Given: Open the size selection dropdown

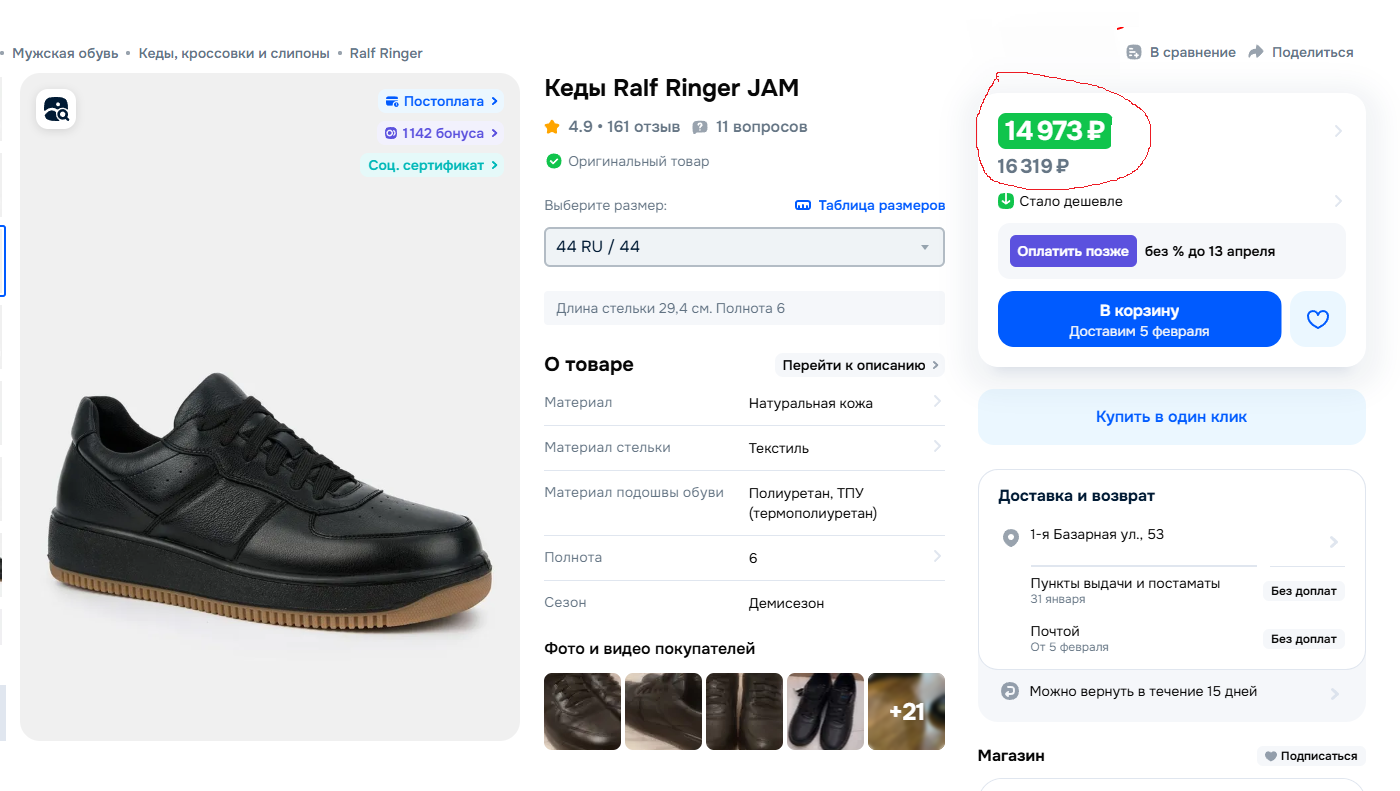Looking at the screenshot, I should tap(744, 247).
